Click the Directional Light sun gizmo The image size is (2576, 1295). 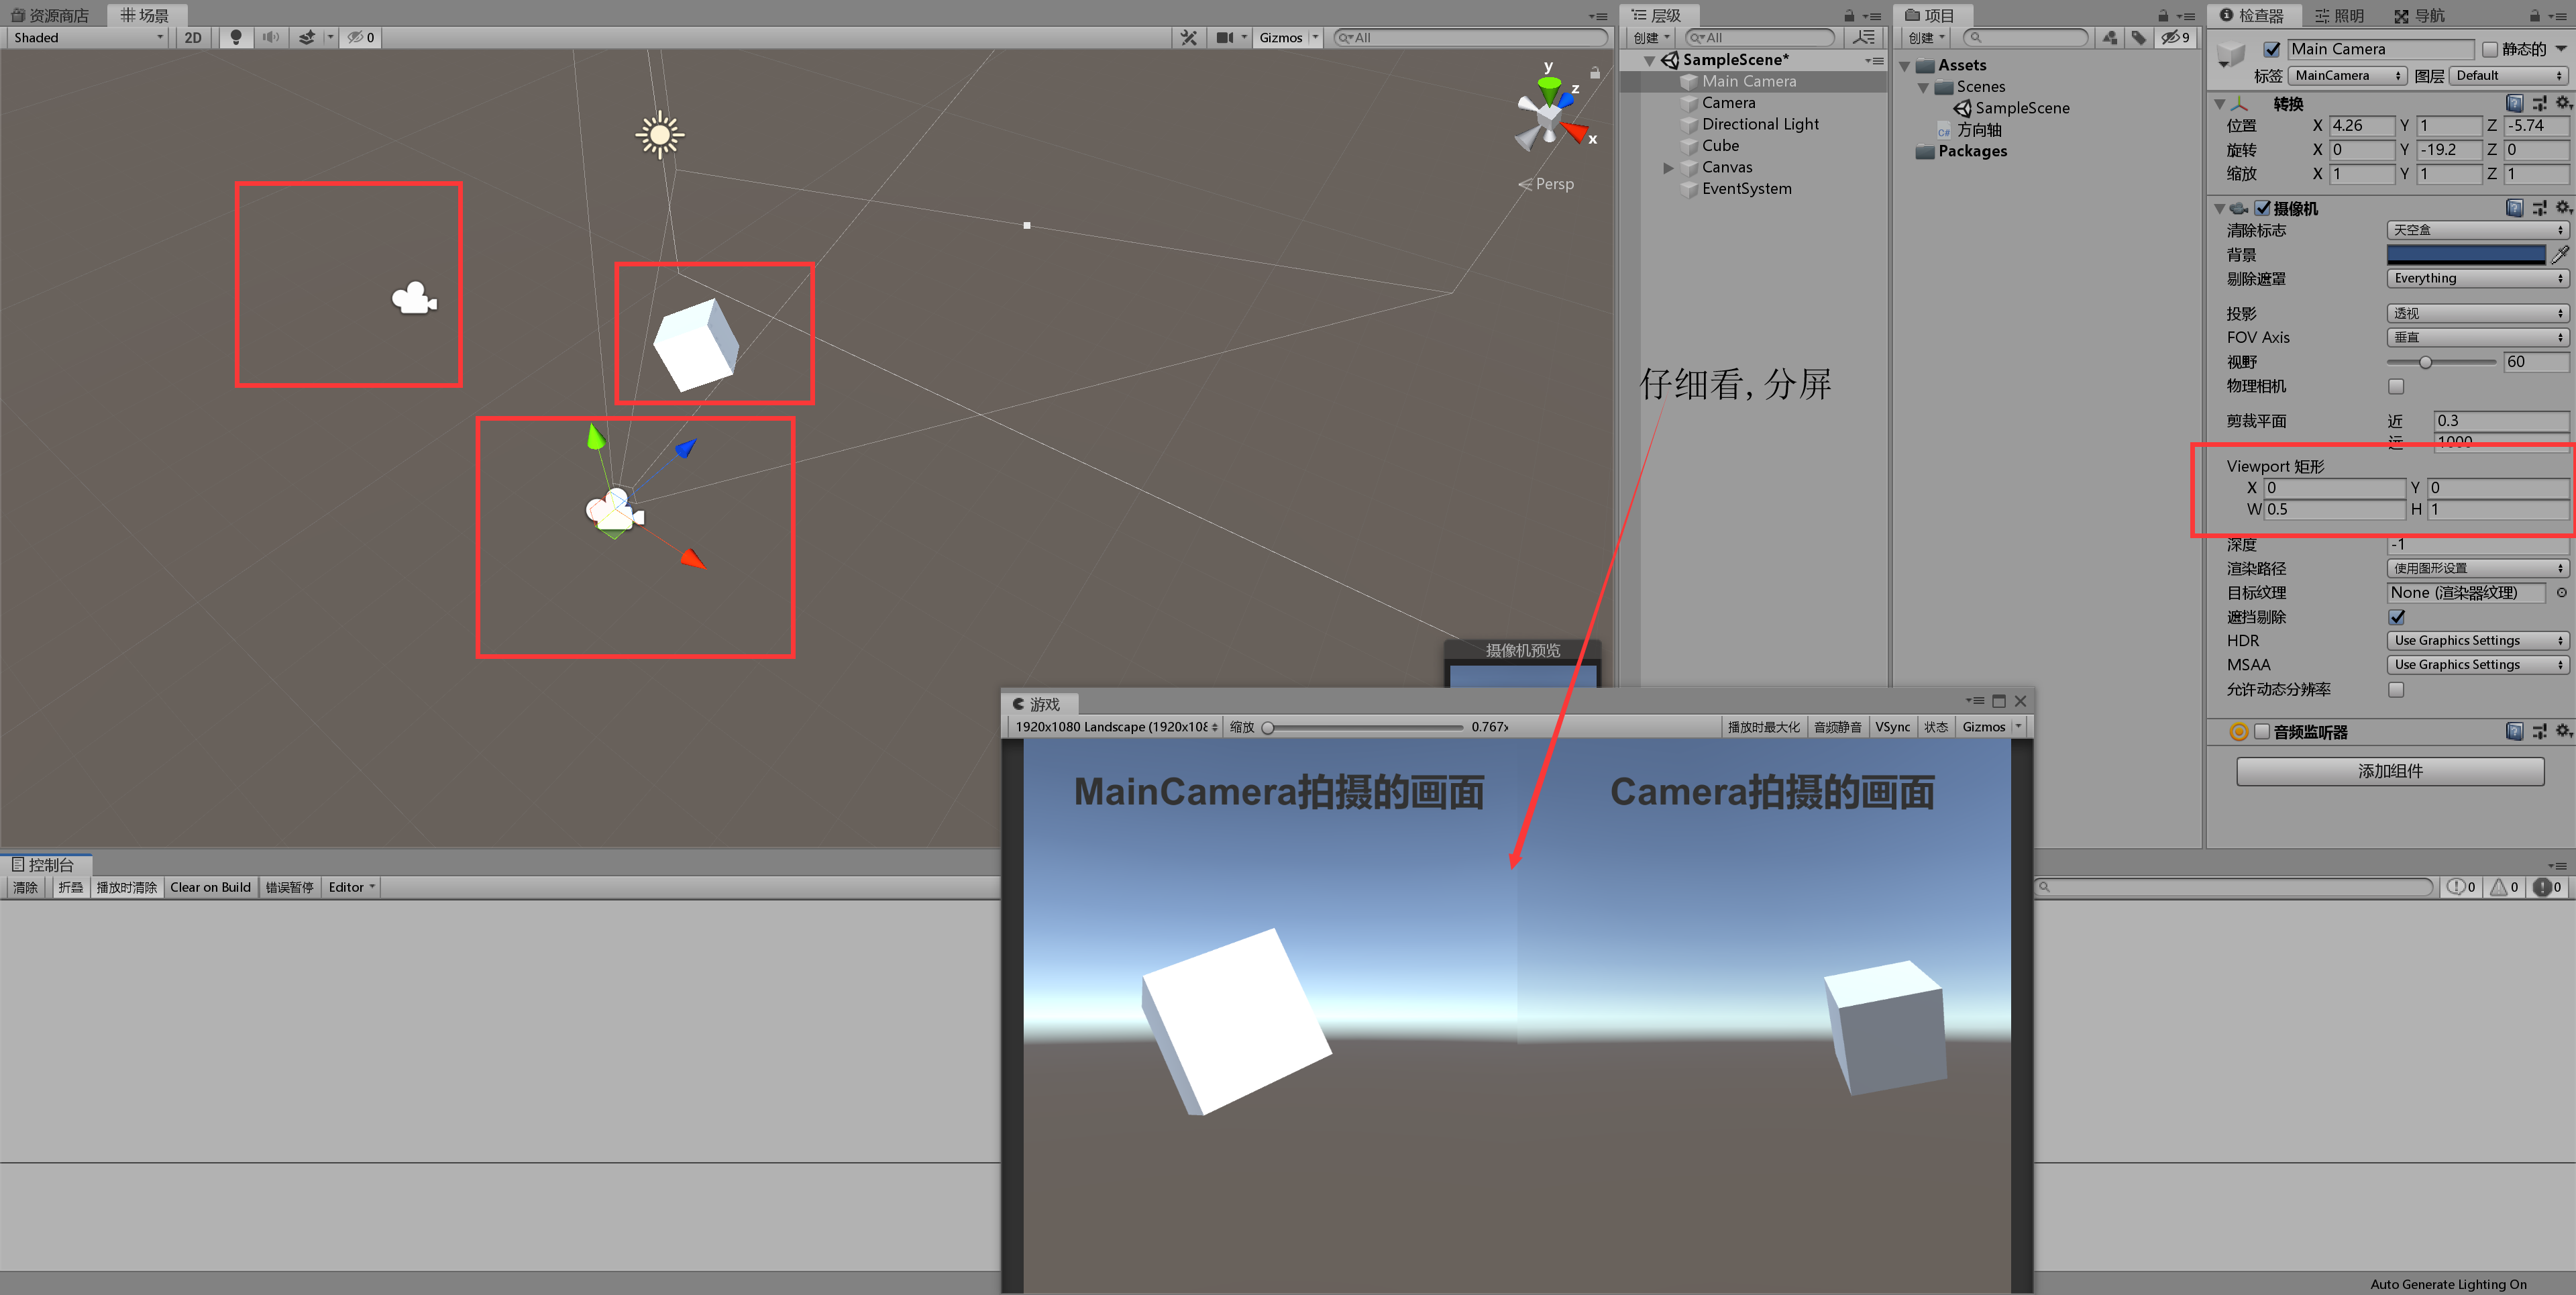point(659,135)
